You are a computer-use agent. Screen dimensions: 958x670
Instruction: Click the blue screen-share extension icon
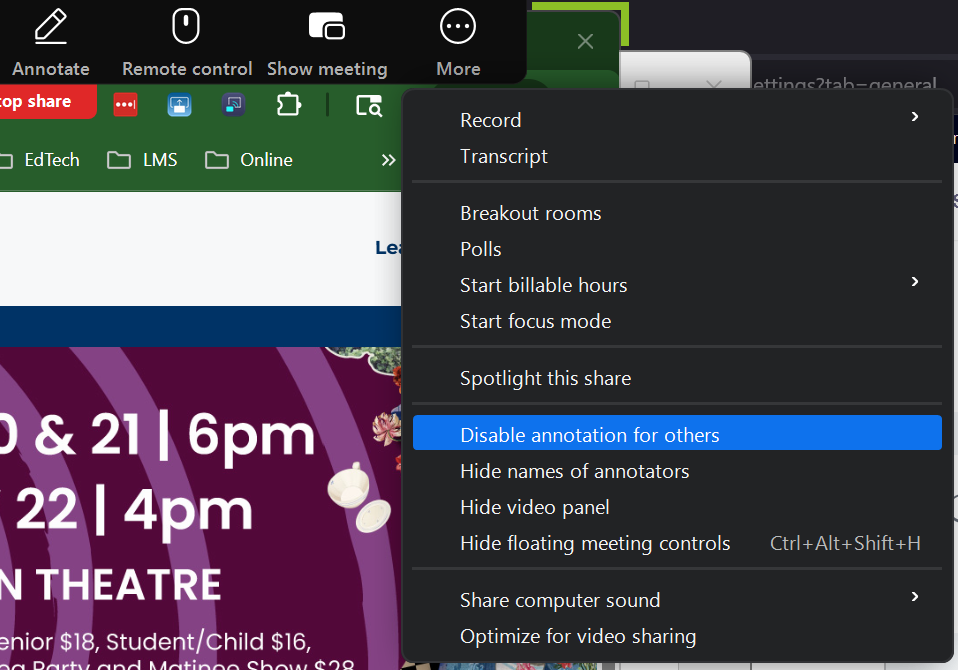[x=179, y=104]
